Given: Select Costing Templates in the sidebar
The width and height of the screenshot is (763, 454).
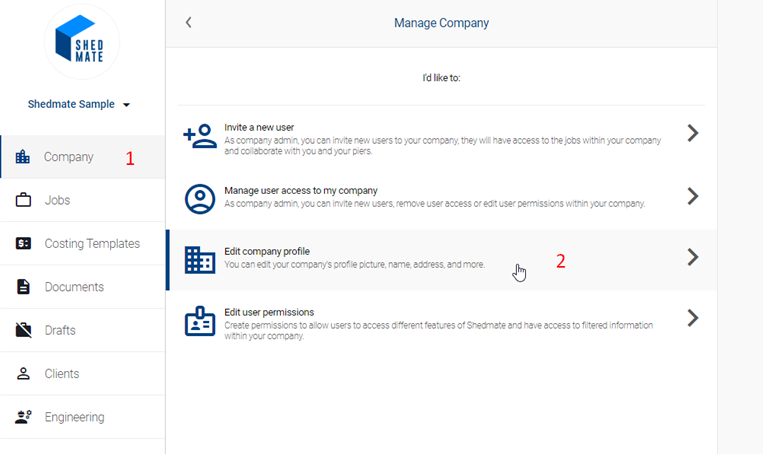Looking at the screenshot, I should coord(92,243).
